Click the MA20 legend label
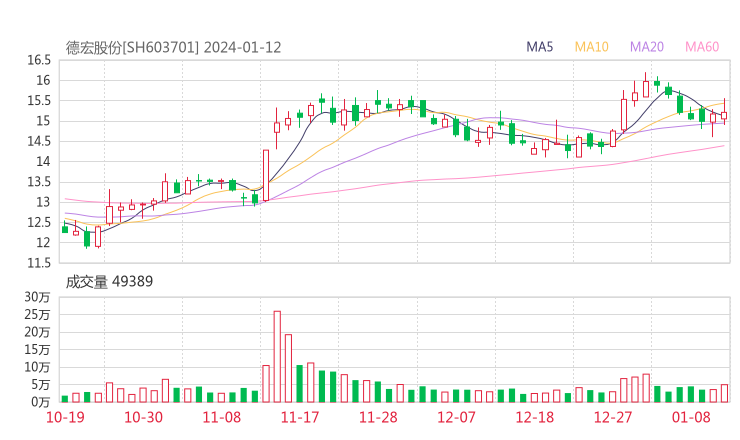 [x=647, y=47]
